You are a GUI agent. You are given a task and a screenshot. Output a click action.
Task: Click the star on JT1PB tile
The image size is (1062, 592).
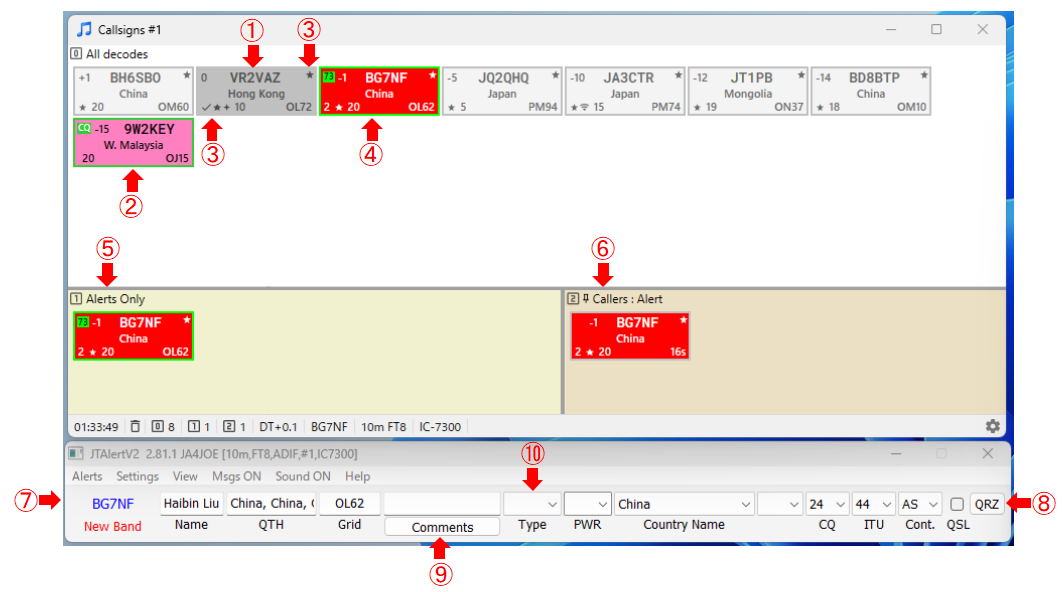coord(801,76)
